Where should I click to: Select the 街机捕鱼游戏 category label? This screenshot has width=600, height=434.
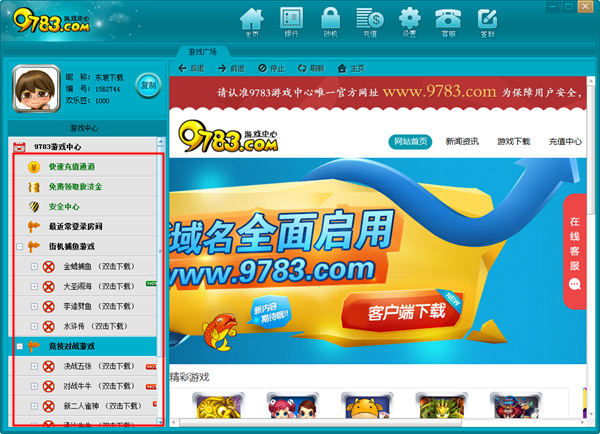coord(72,246)
